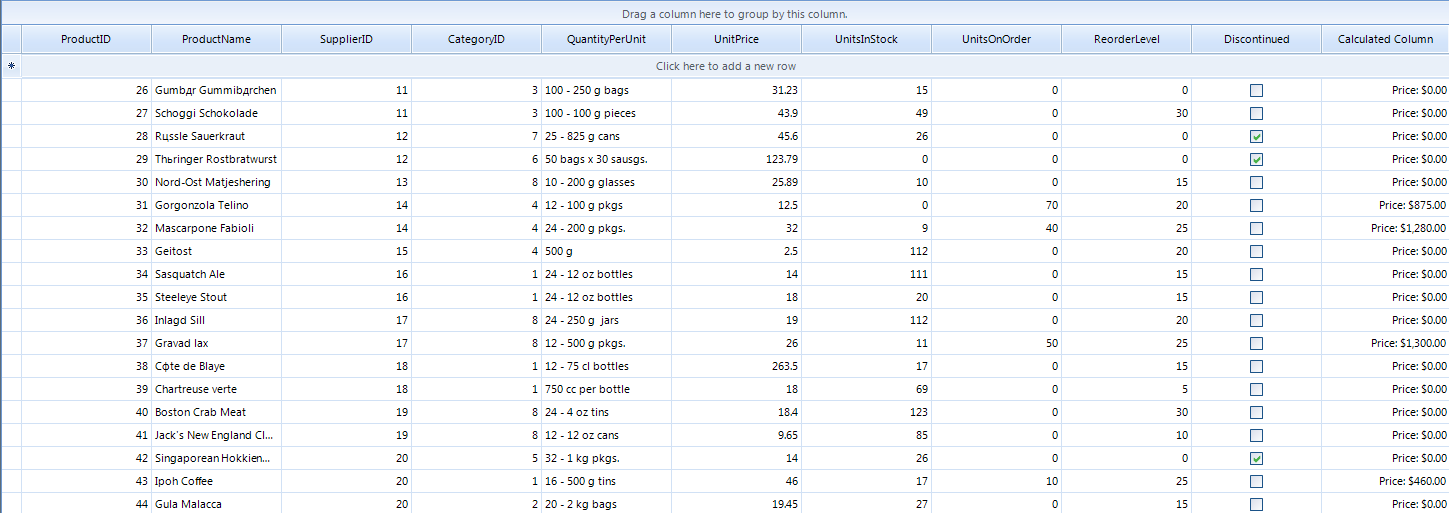Click the UnitsInStock column header
The image size is (1451, 513).
coord(866,39)
